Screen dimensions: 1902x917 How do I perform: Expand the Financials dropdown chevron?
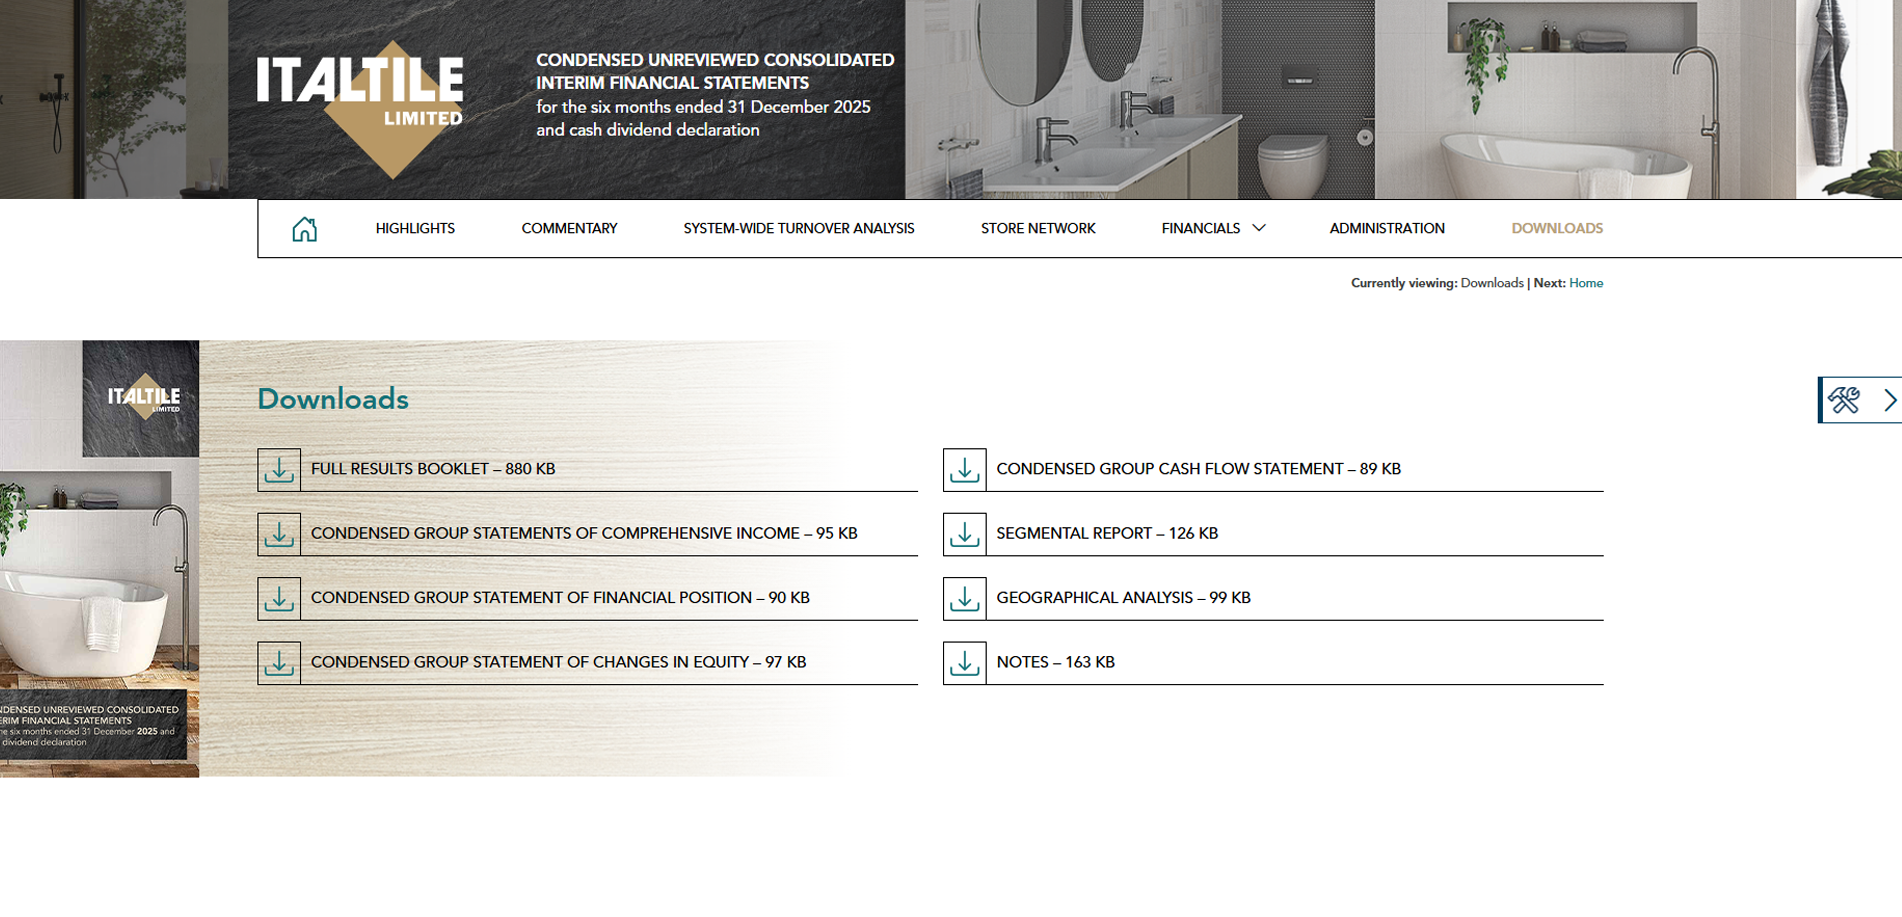pyautogui.click(x=1259, y=228)
